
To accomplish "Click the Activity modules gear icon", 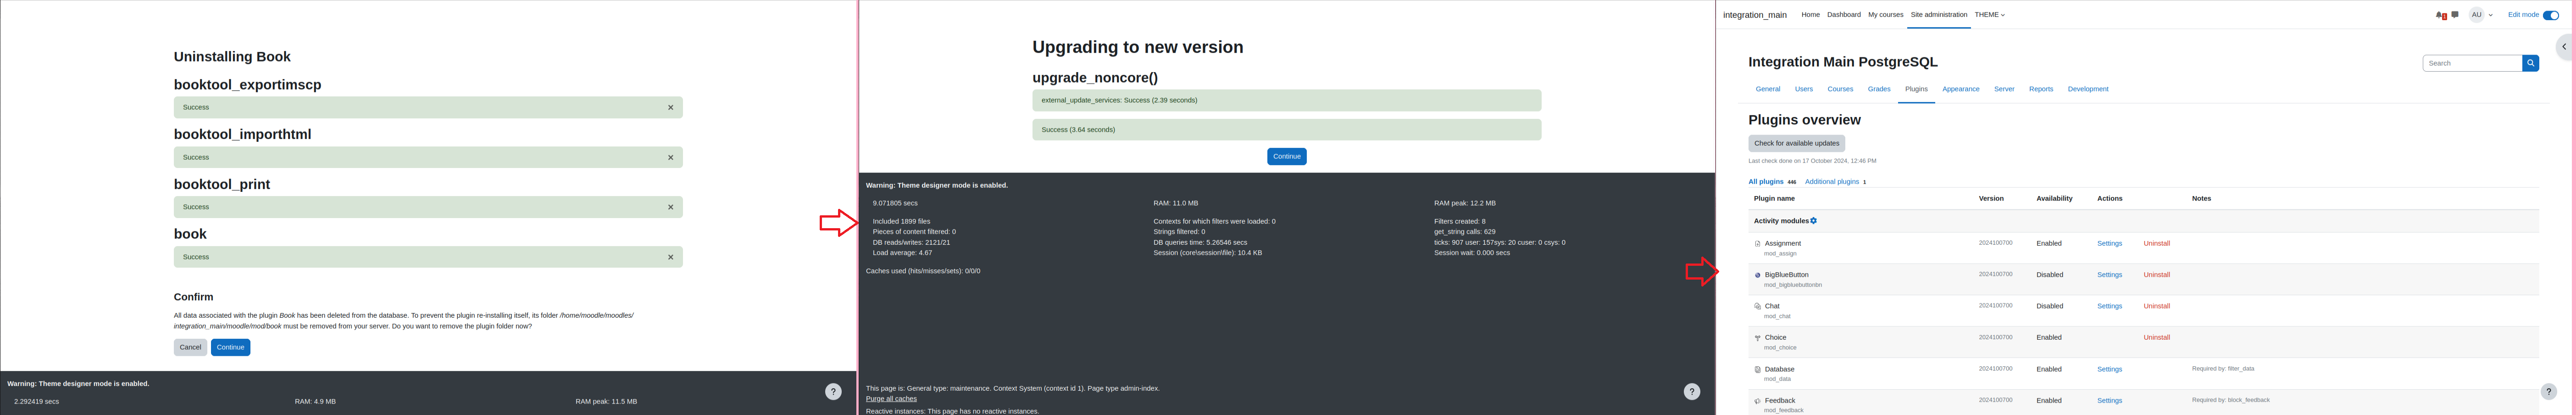I will [1813, 221].
